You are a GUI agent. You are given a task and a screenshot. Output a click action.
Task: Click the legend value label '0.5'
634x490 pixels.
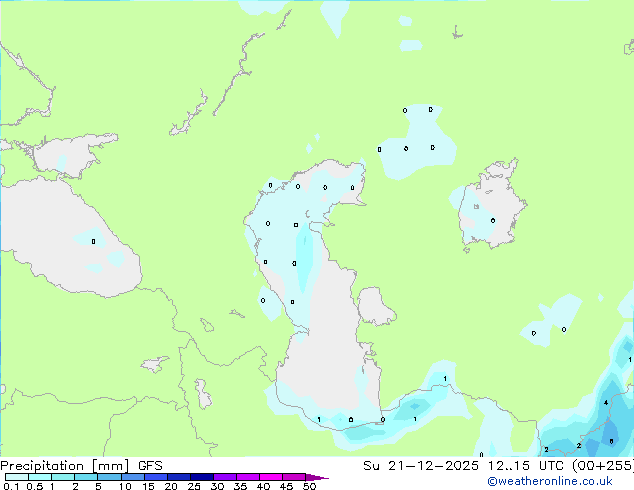click(35, 486)
